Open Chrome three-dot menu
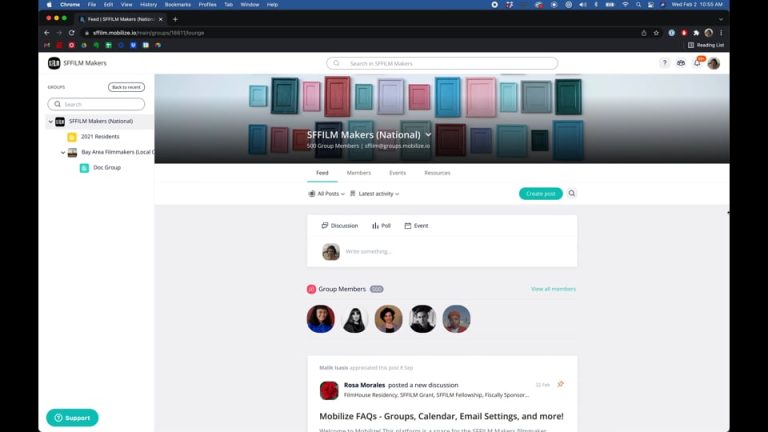 721,33
